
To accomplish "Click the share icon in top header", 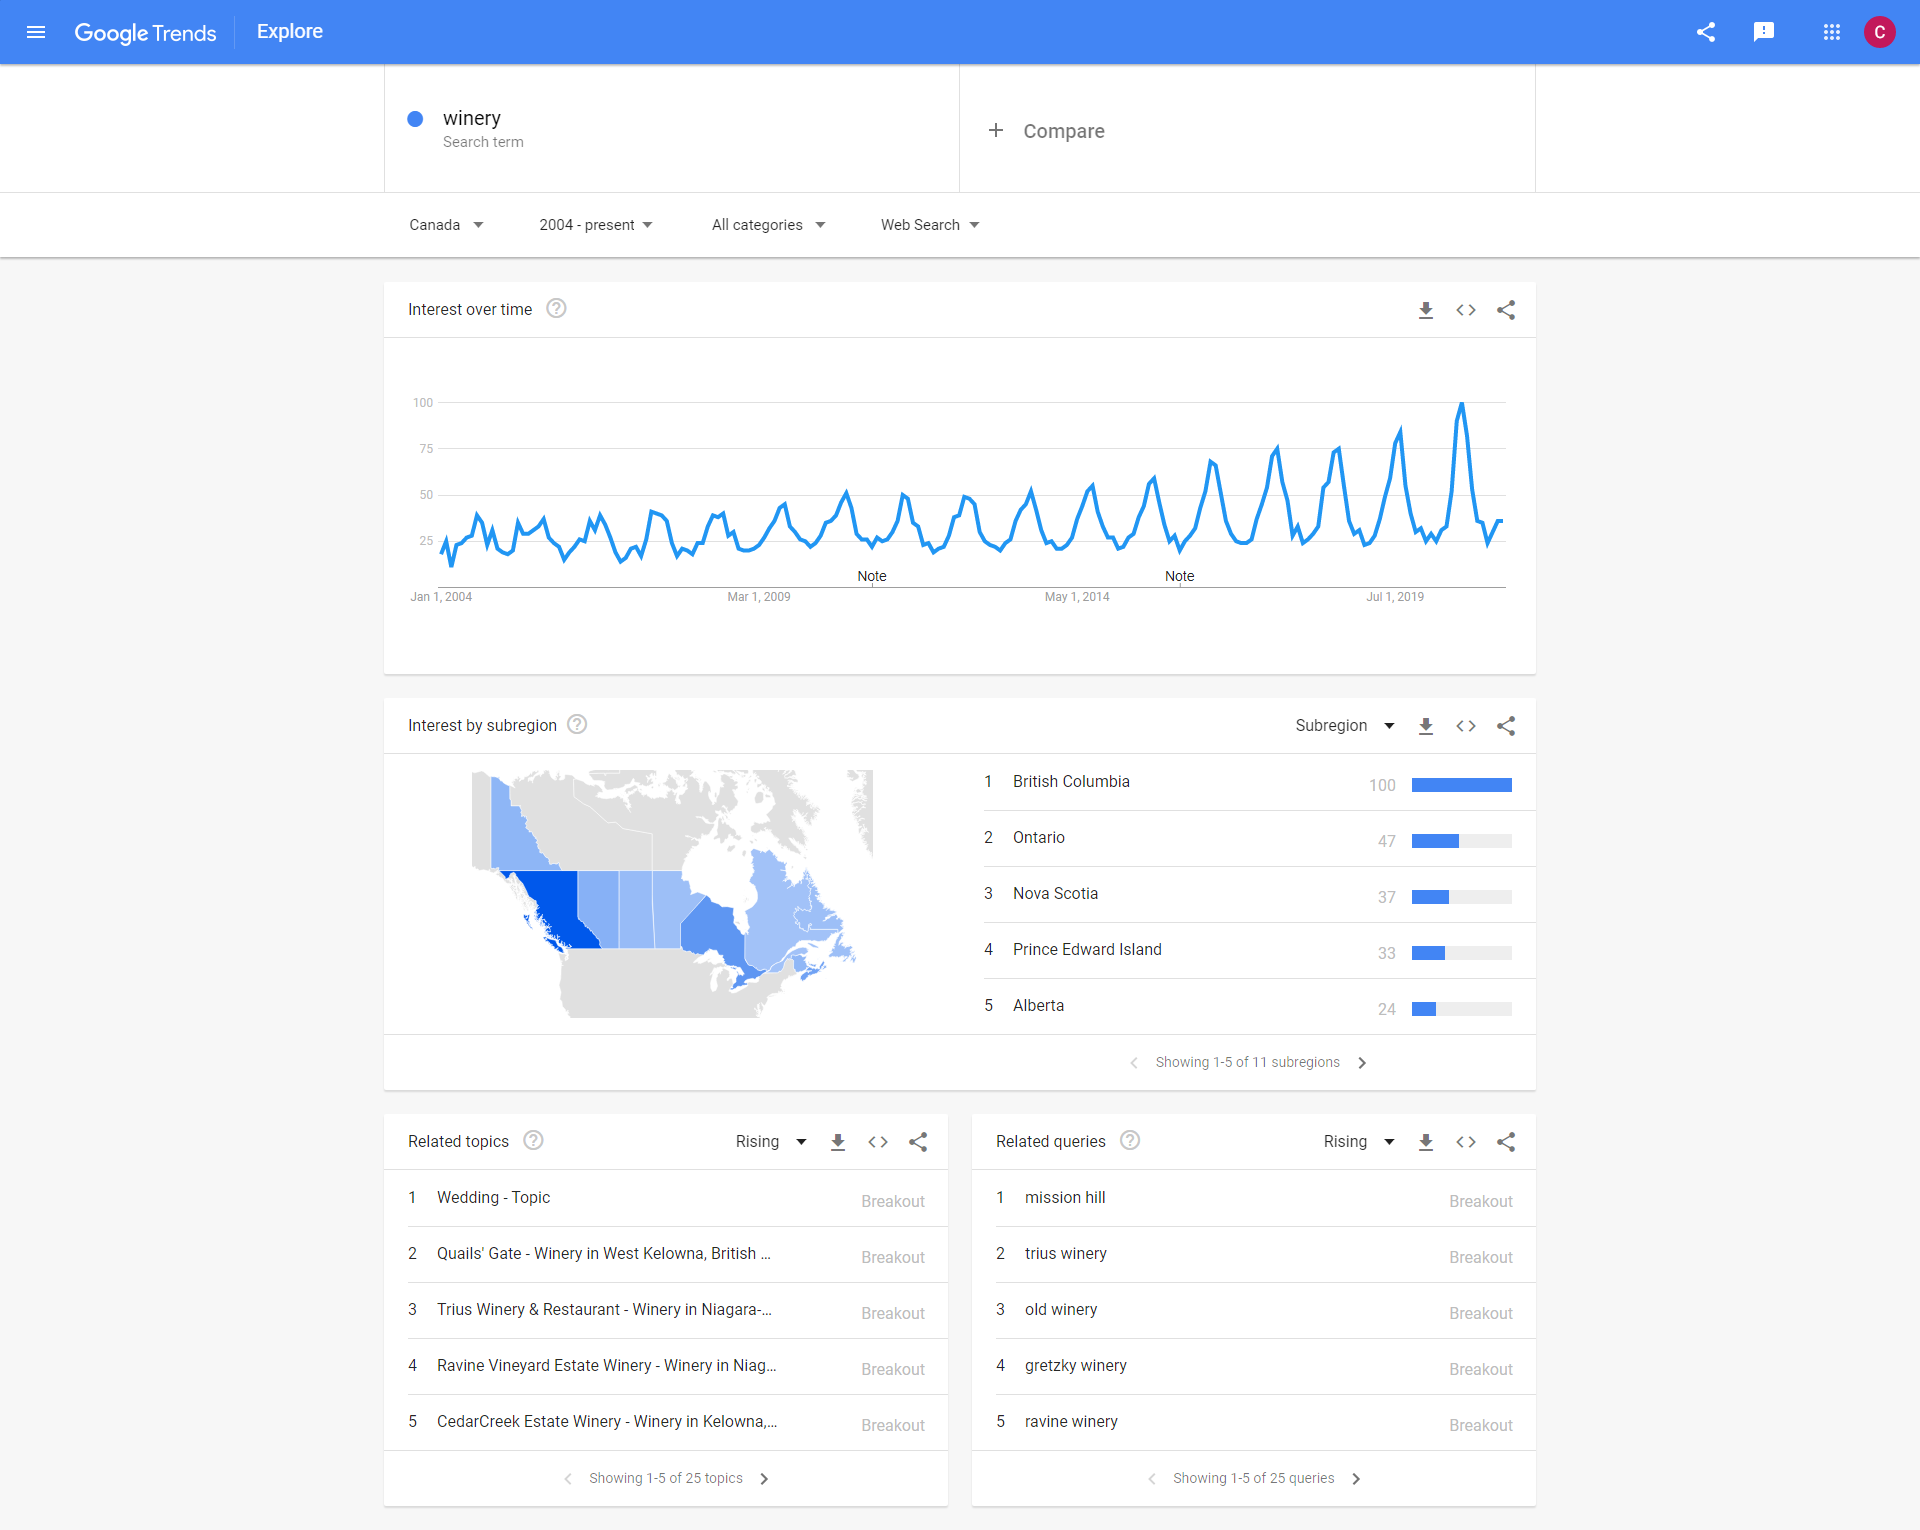I will coord(1706,32).
